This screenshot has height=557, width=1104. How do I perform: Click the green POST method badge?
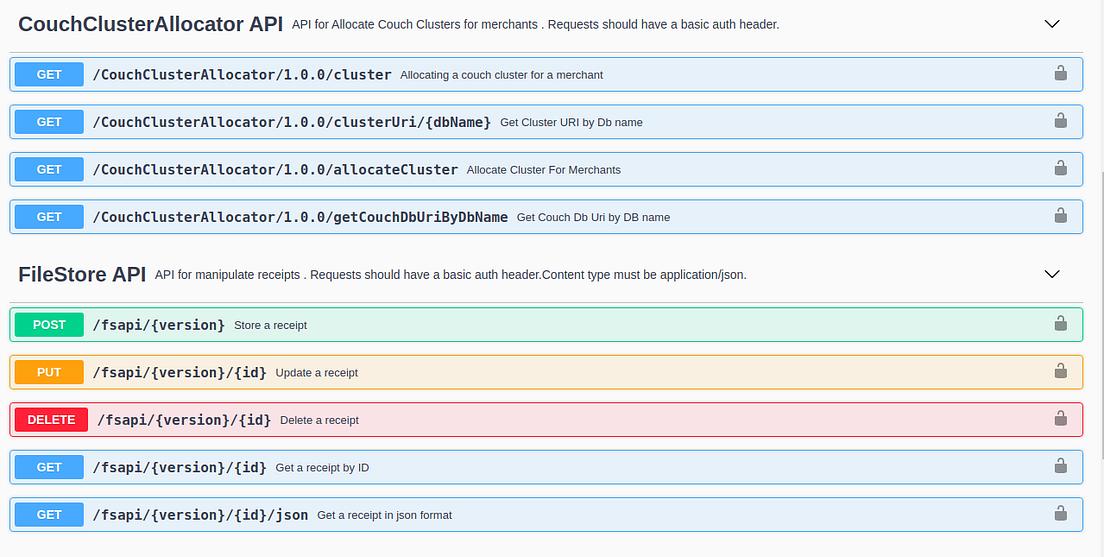[x=49, y=325]
